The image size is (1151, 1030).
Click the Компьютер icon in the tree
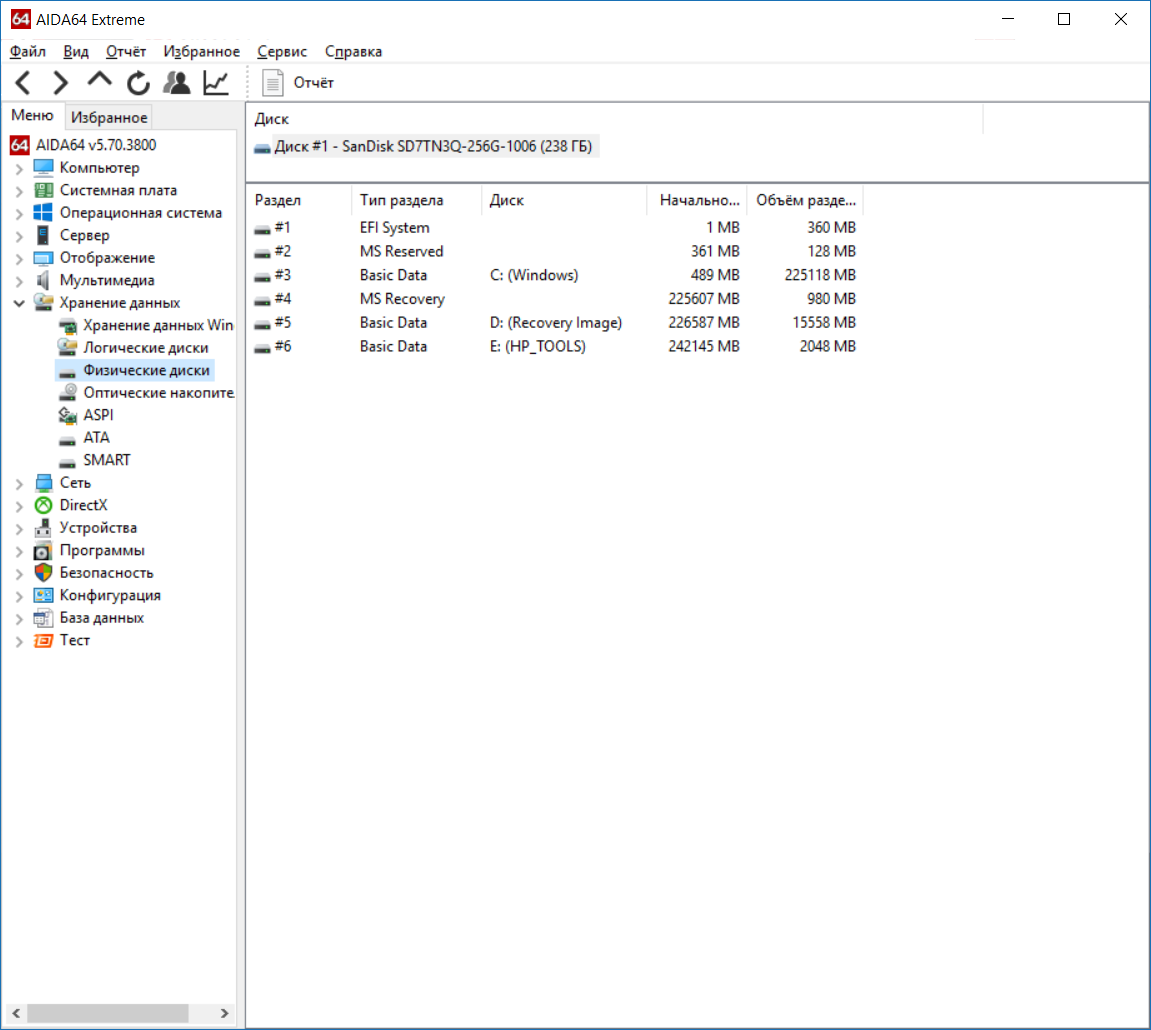click(x=43, y=167)
